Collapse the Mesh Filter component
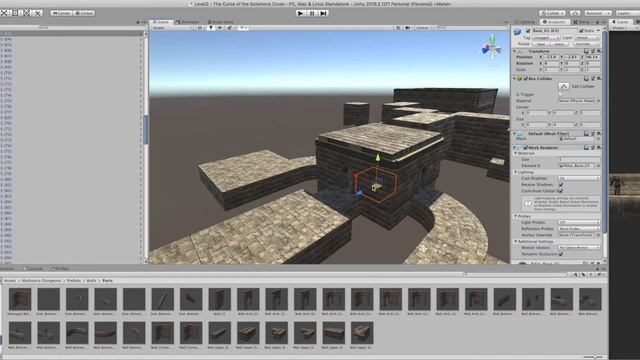 [515, 133]
